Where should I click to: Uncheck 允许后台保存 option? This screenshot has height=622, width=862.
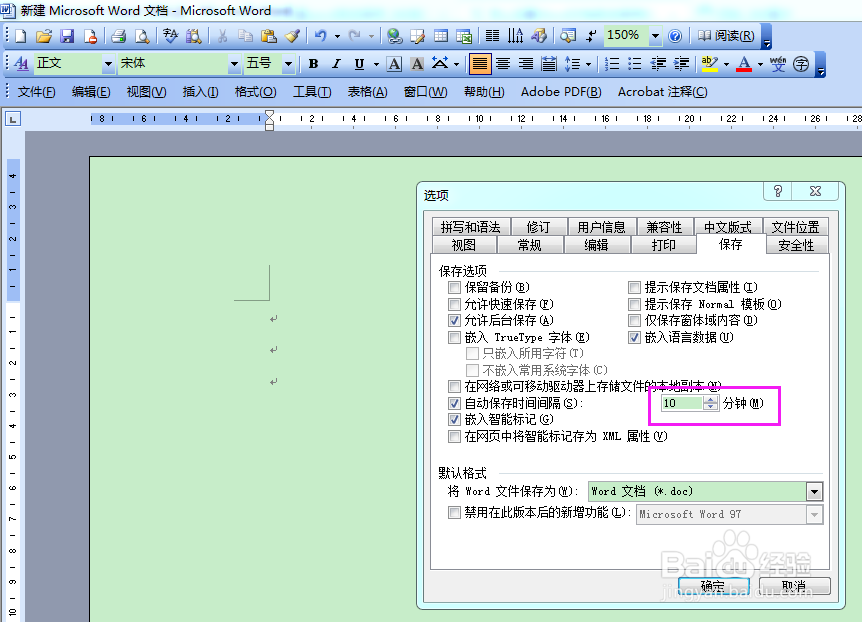coord(454,320)
